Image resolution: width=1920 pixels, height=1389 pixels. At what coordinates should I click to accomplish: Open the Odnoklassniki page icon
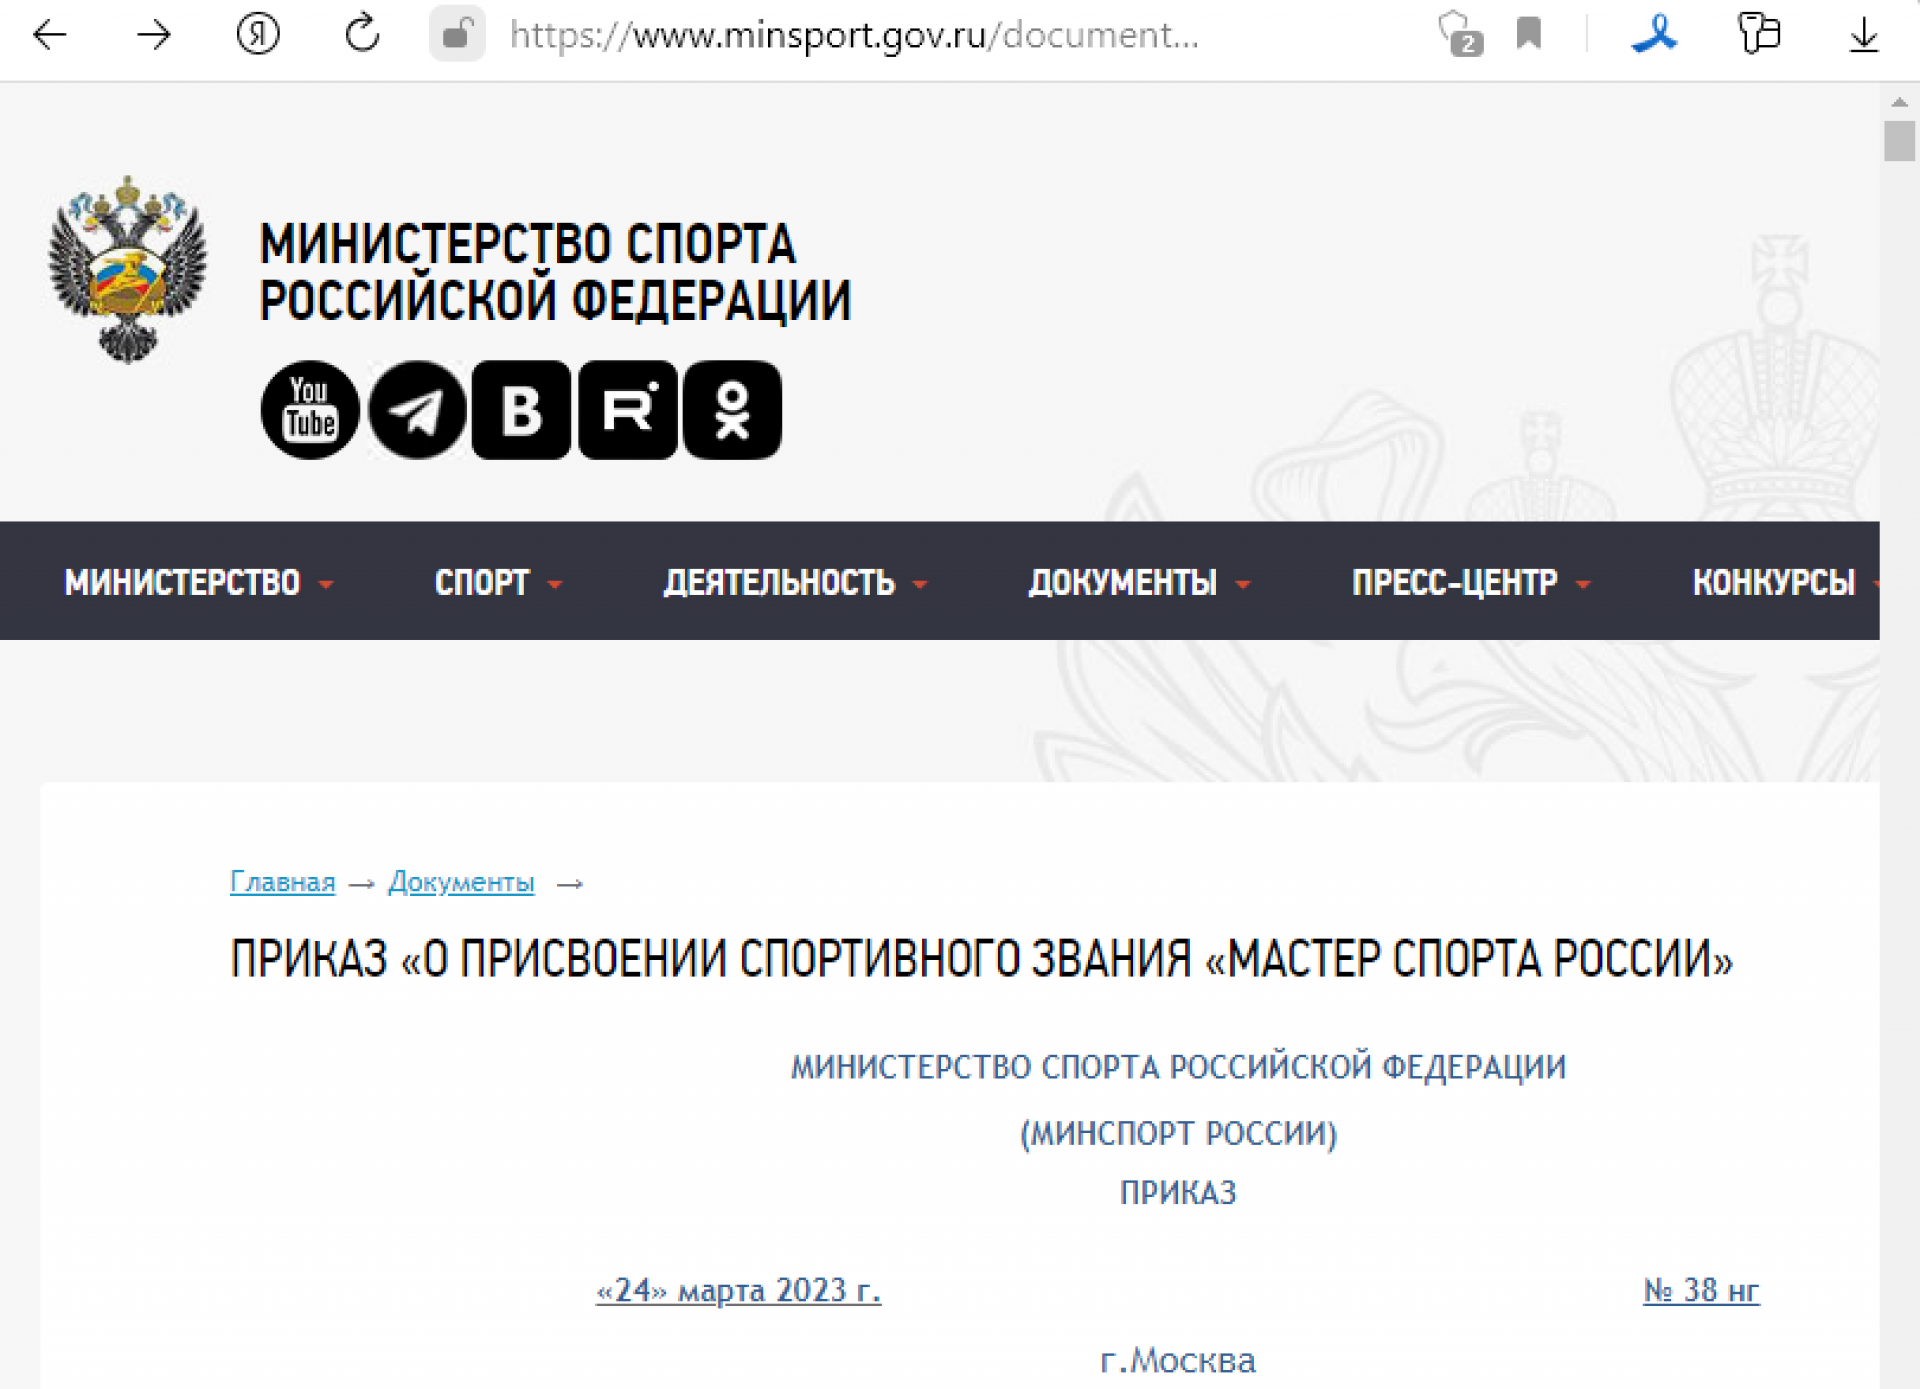point(732,410)
